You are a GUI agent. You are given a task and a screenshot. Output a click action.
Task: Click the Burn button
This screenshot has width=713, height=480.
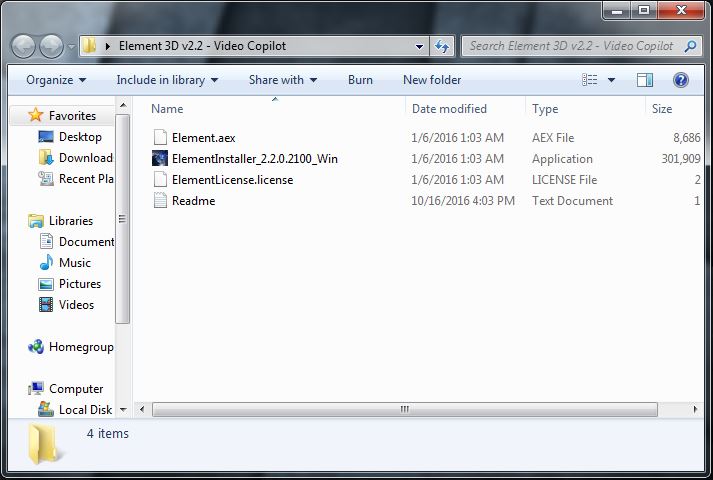coord(360,80)
